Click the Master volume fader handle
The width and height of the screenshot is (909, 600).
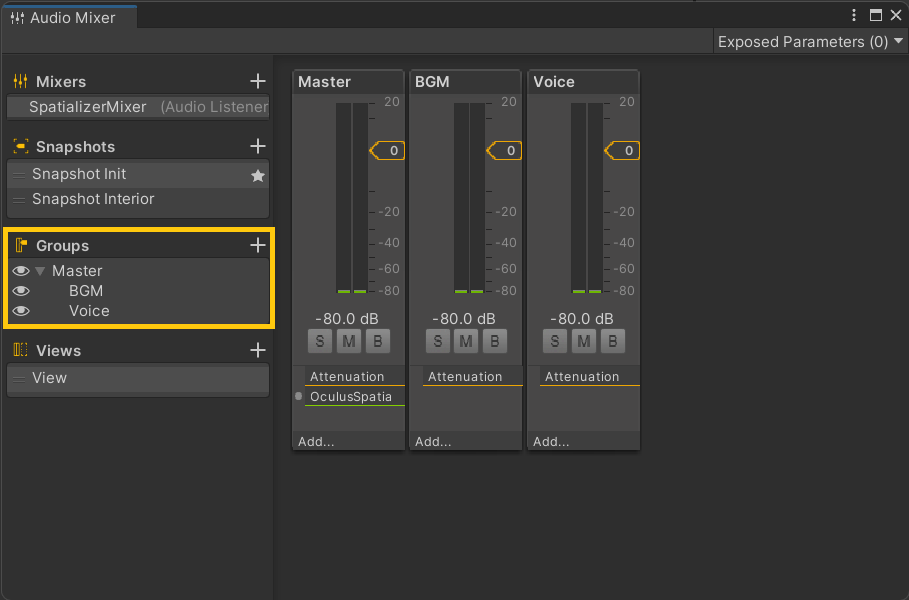387,151
